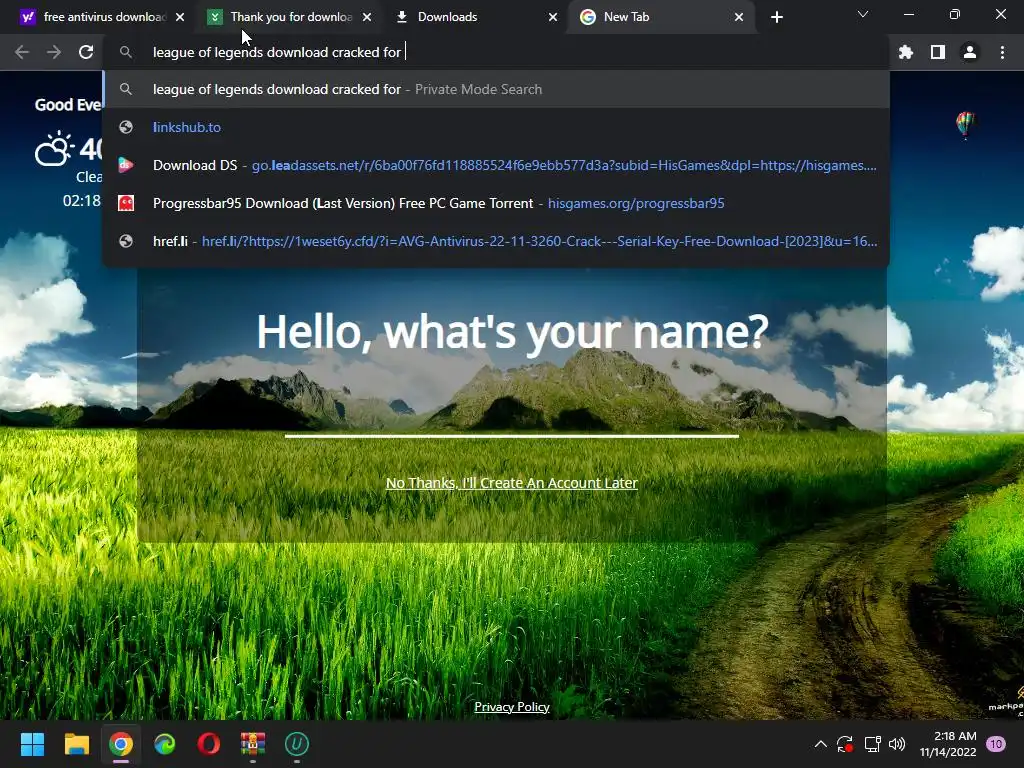This screenshot has height=768, width=1024.
Task: Click No Thanks, I'll Create An Account Later
Action: click(512, 483)
